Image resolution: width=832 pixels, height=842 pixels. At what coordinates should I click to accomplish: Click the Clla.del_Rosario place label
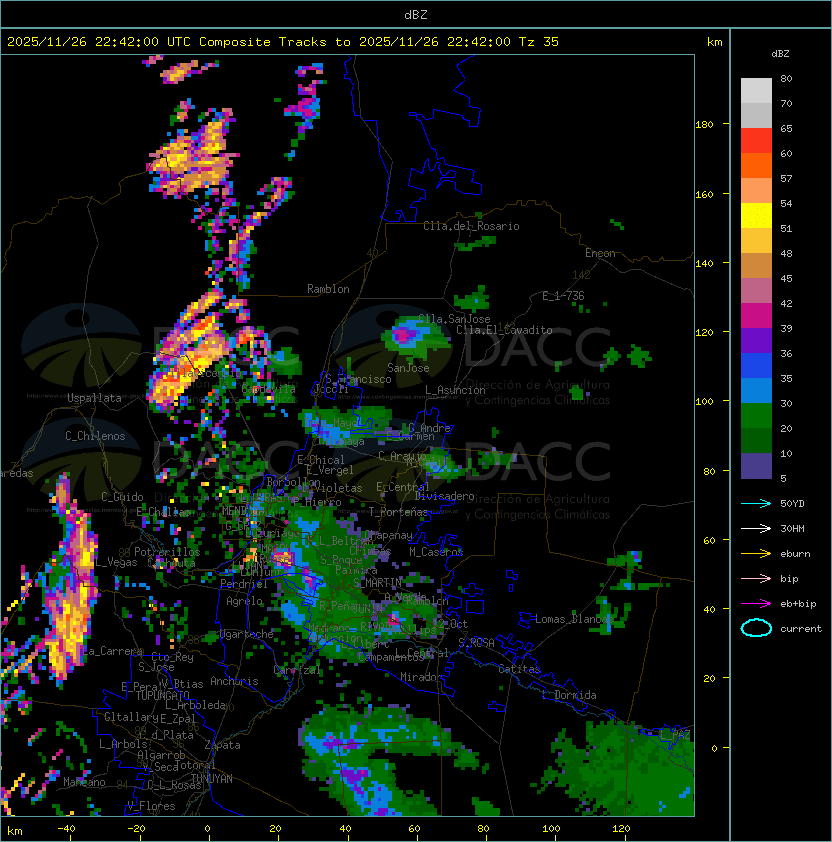tap(471, 226)
